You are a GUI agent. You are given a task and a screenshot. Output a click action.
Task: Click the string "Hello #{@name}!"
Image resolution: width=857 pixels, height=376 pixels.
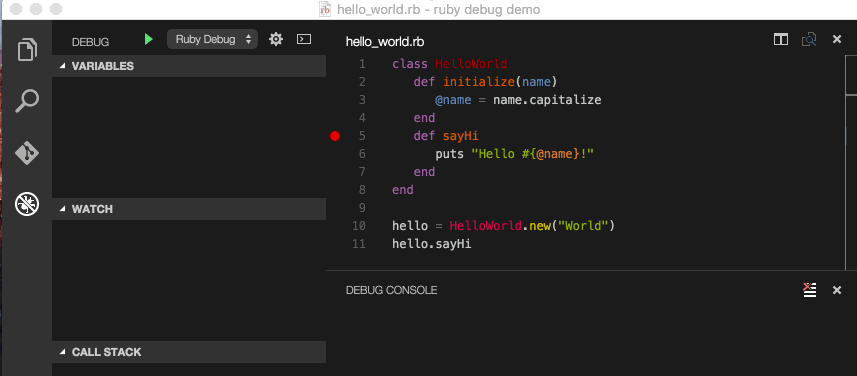pos(533,154)
